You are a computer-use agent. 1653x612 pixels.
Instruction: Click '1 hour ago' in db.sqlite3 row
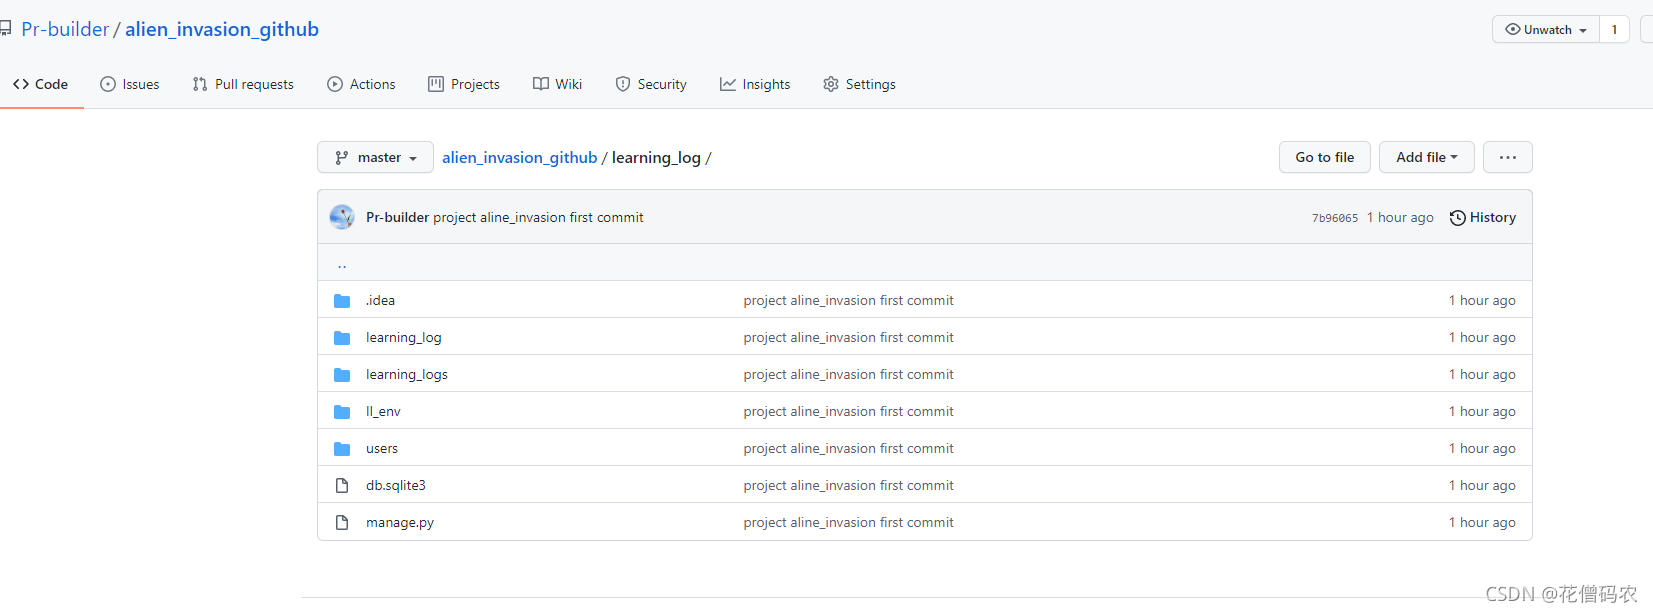click(x=1482, y=485)
